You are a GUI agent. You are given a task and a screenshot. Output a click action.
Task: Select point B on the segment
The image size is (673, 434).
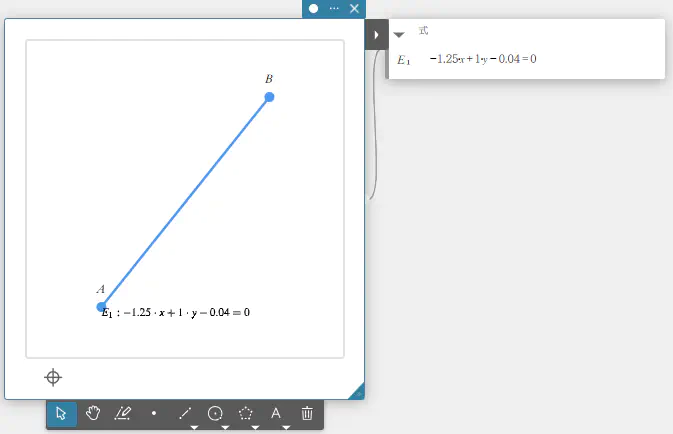269,97
